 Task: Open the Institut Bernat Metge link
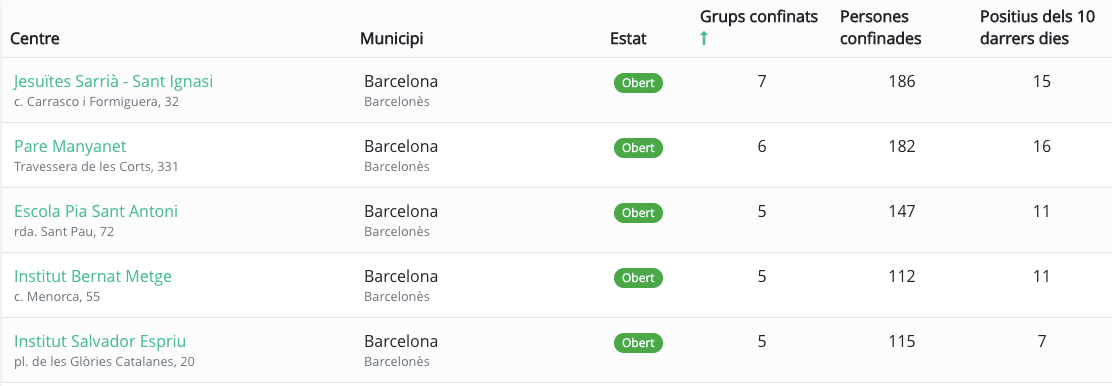pos(93,277)
